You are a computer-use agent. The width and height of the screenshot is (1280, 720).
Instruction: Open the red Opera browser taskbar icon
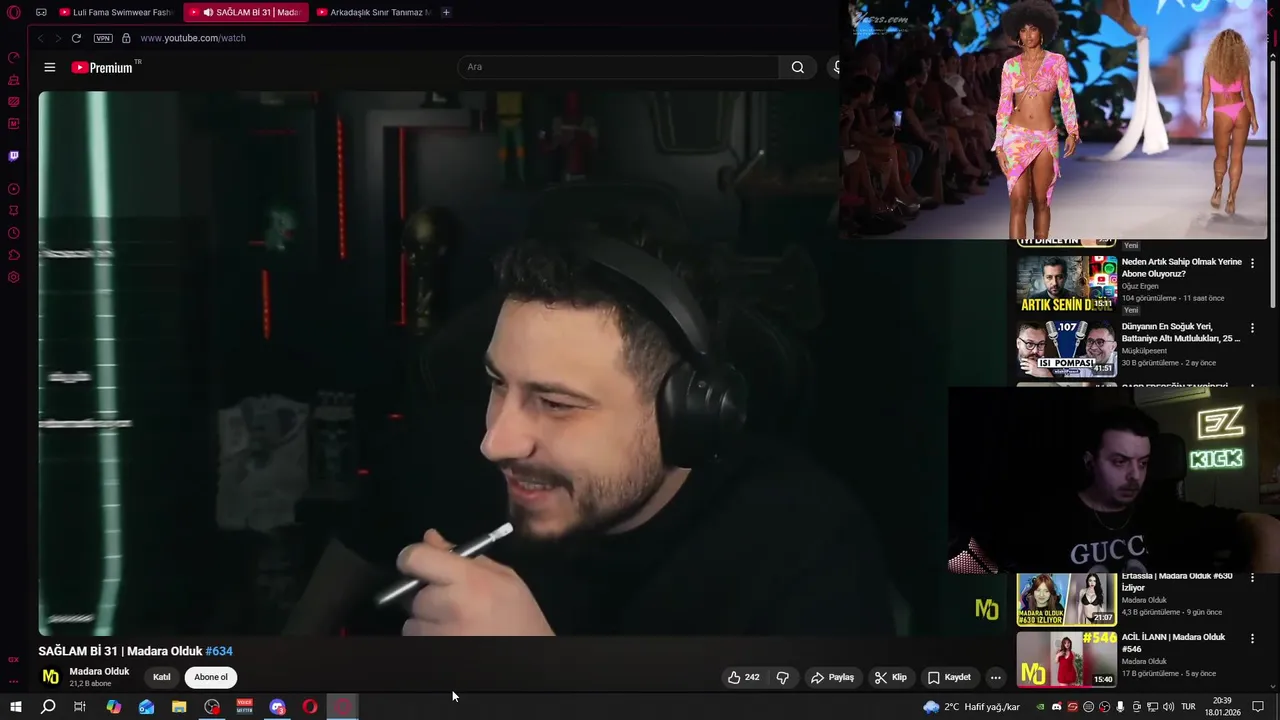(311, 707)
